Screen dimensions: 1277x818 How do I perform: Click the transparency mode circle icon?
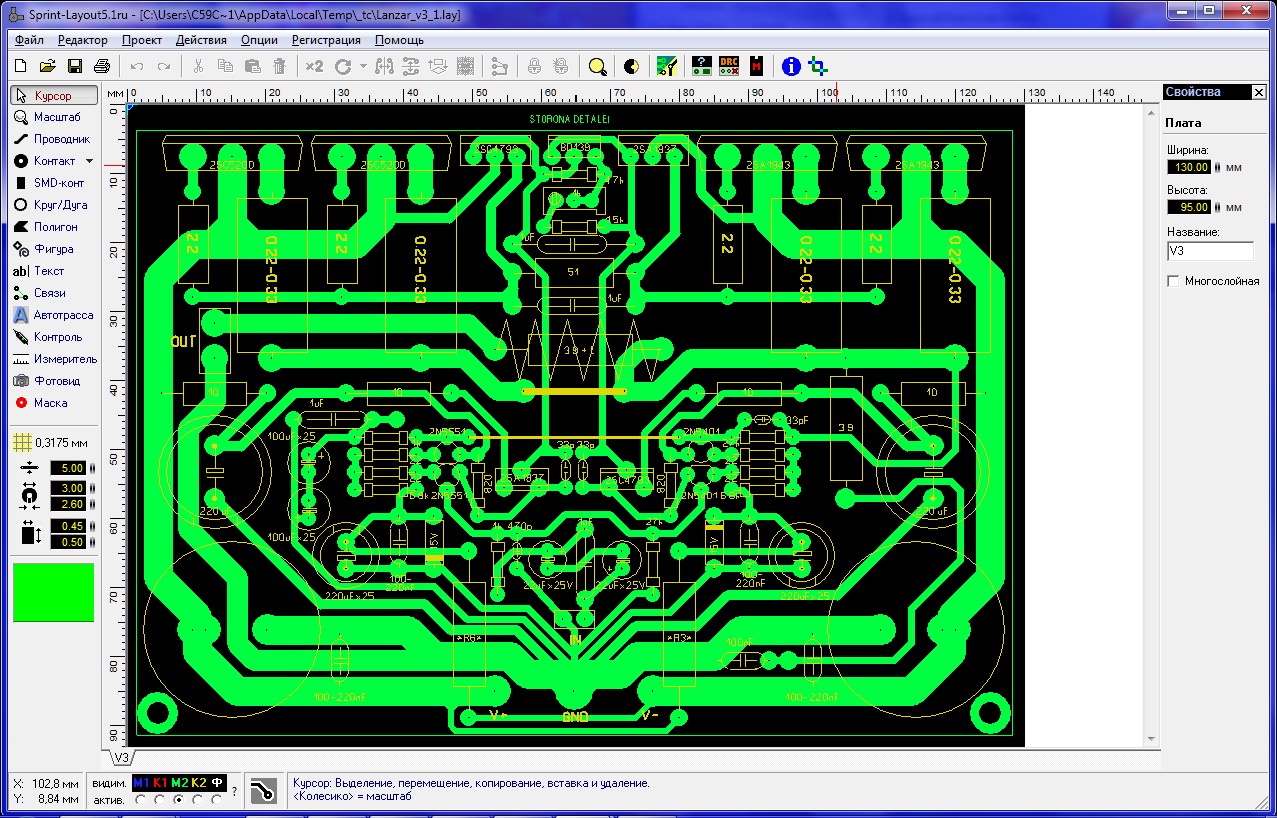tap(631, 66)
